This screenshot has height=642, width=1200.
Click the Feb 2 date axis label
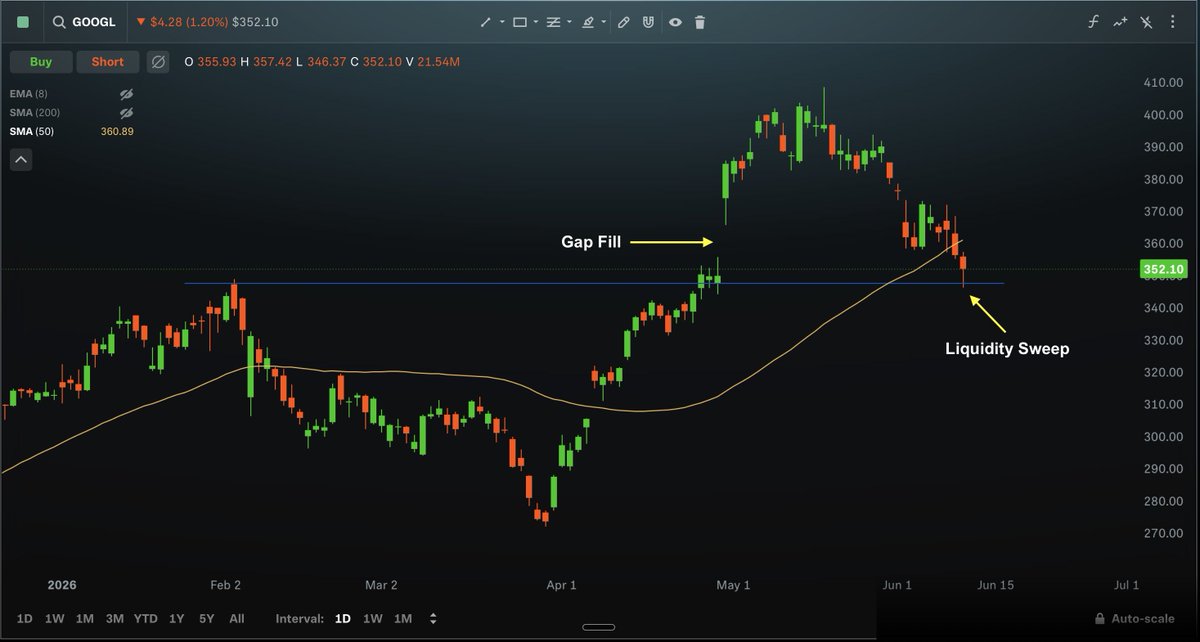(224, 585)
